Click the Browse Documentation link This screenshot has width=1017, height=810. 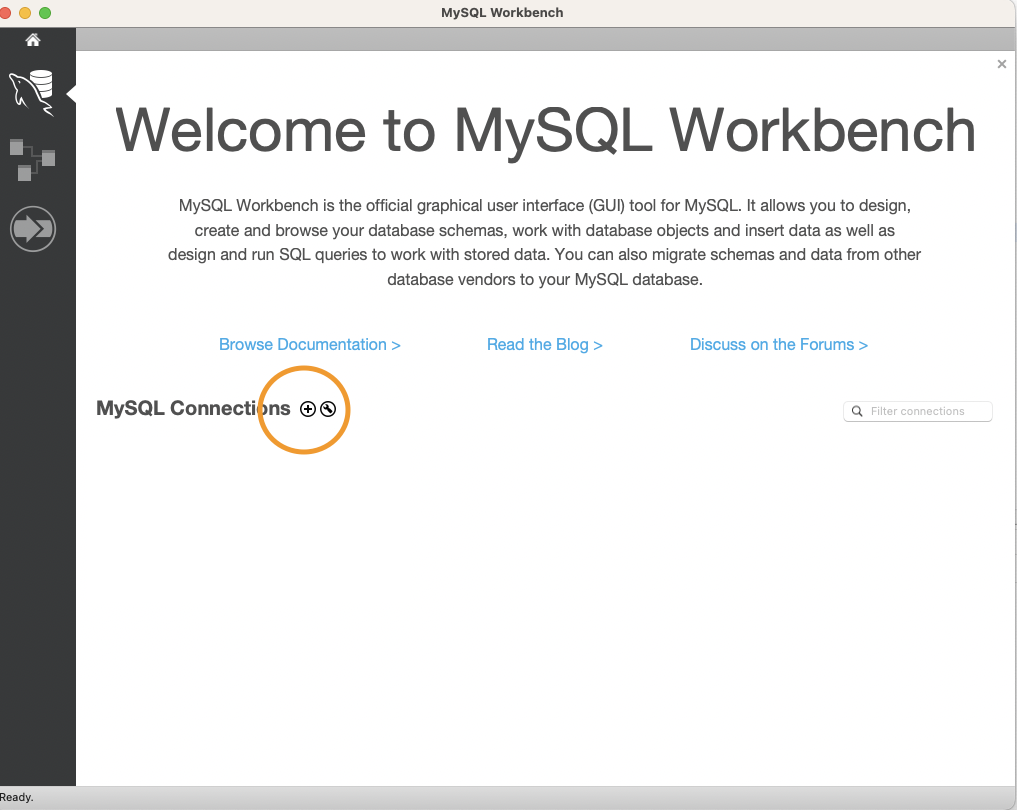pyautogui.click(x=309, y=344)
